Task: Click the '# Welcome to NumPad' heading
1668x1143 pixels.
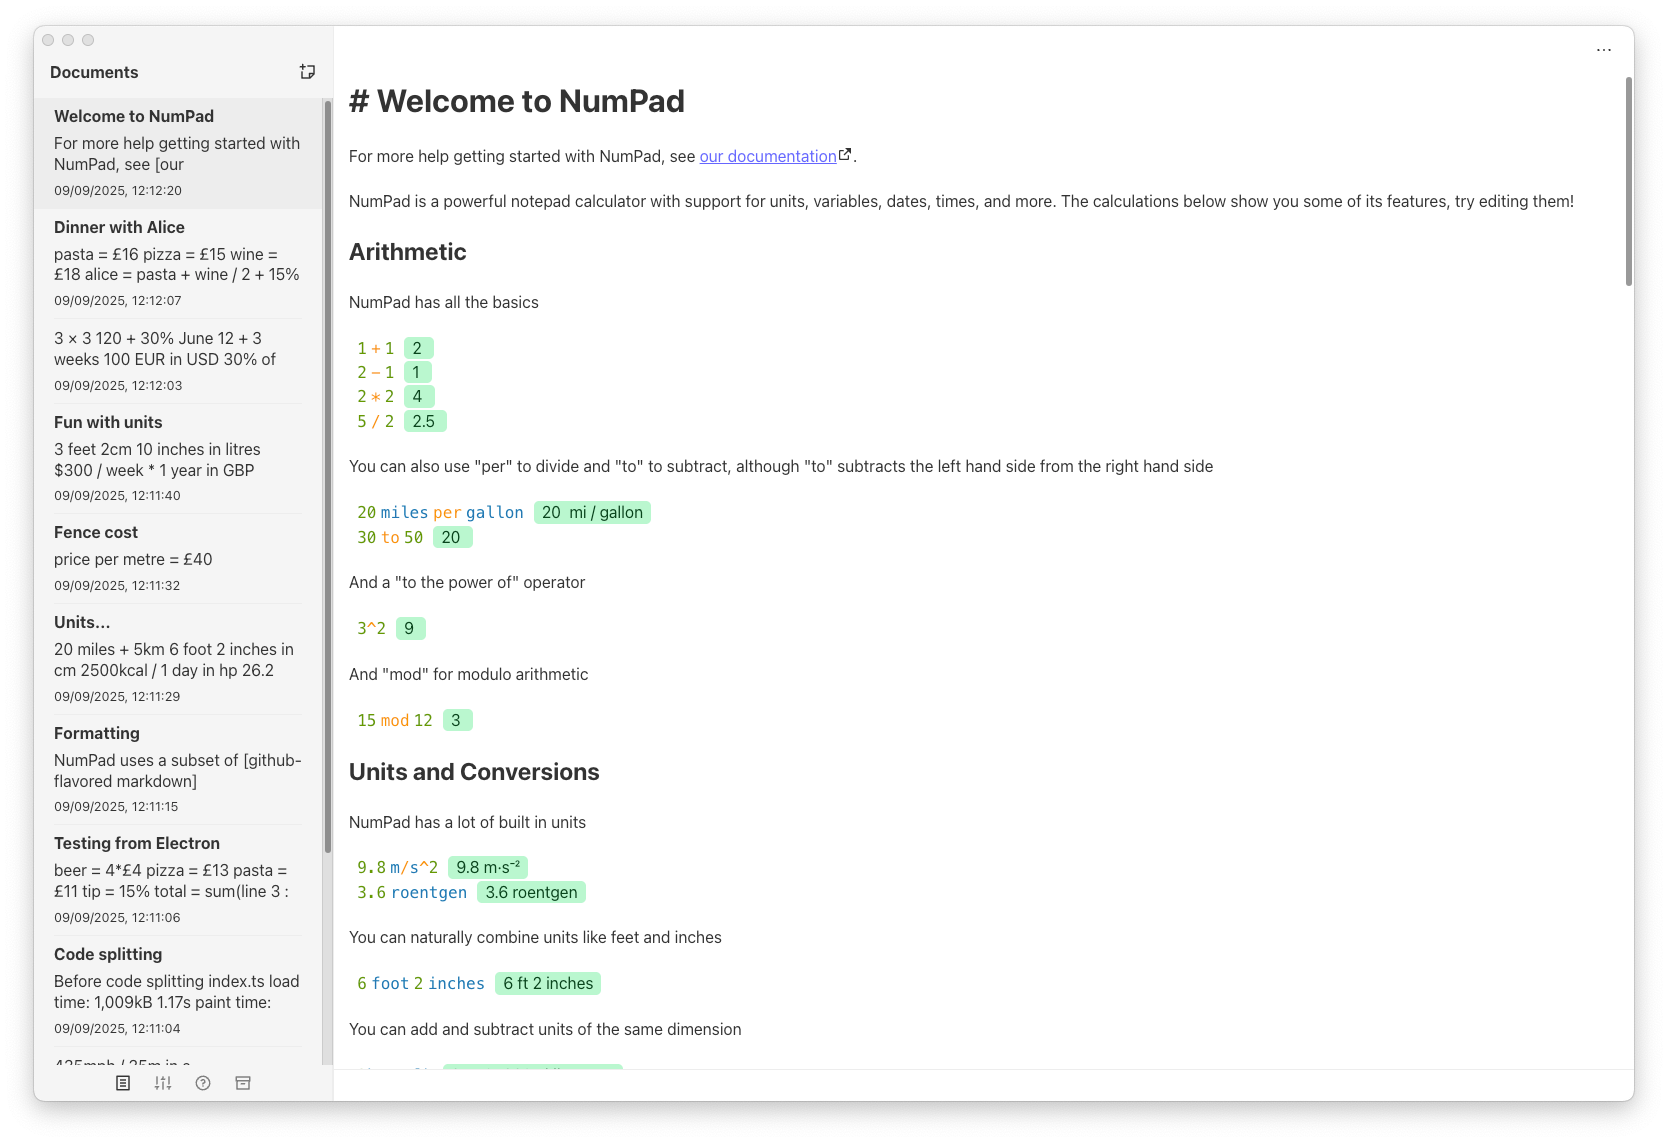Action: point(517,101)
